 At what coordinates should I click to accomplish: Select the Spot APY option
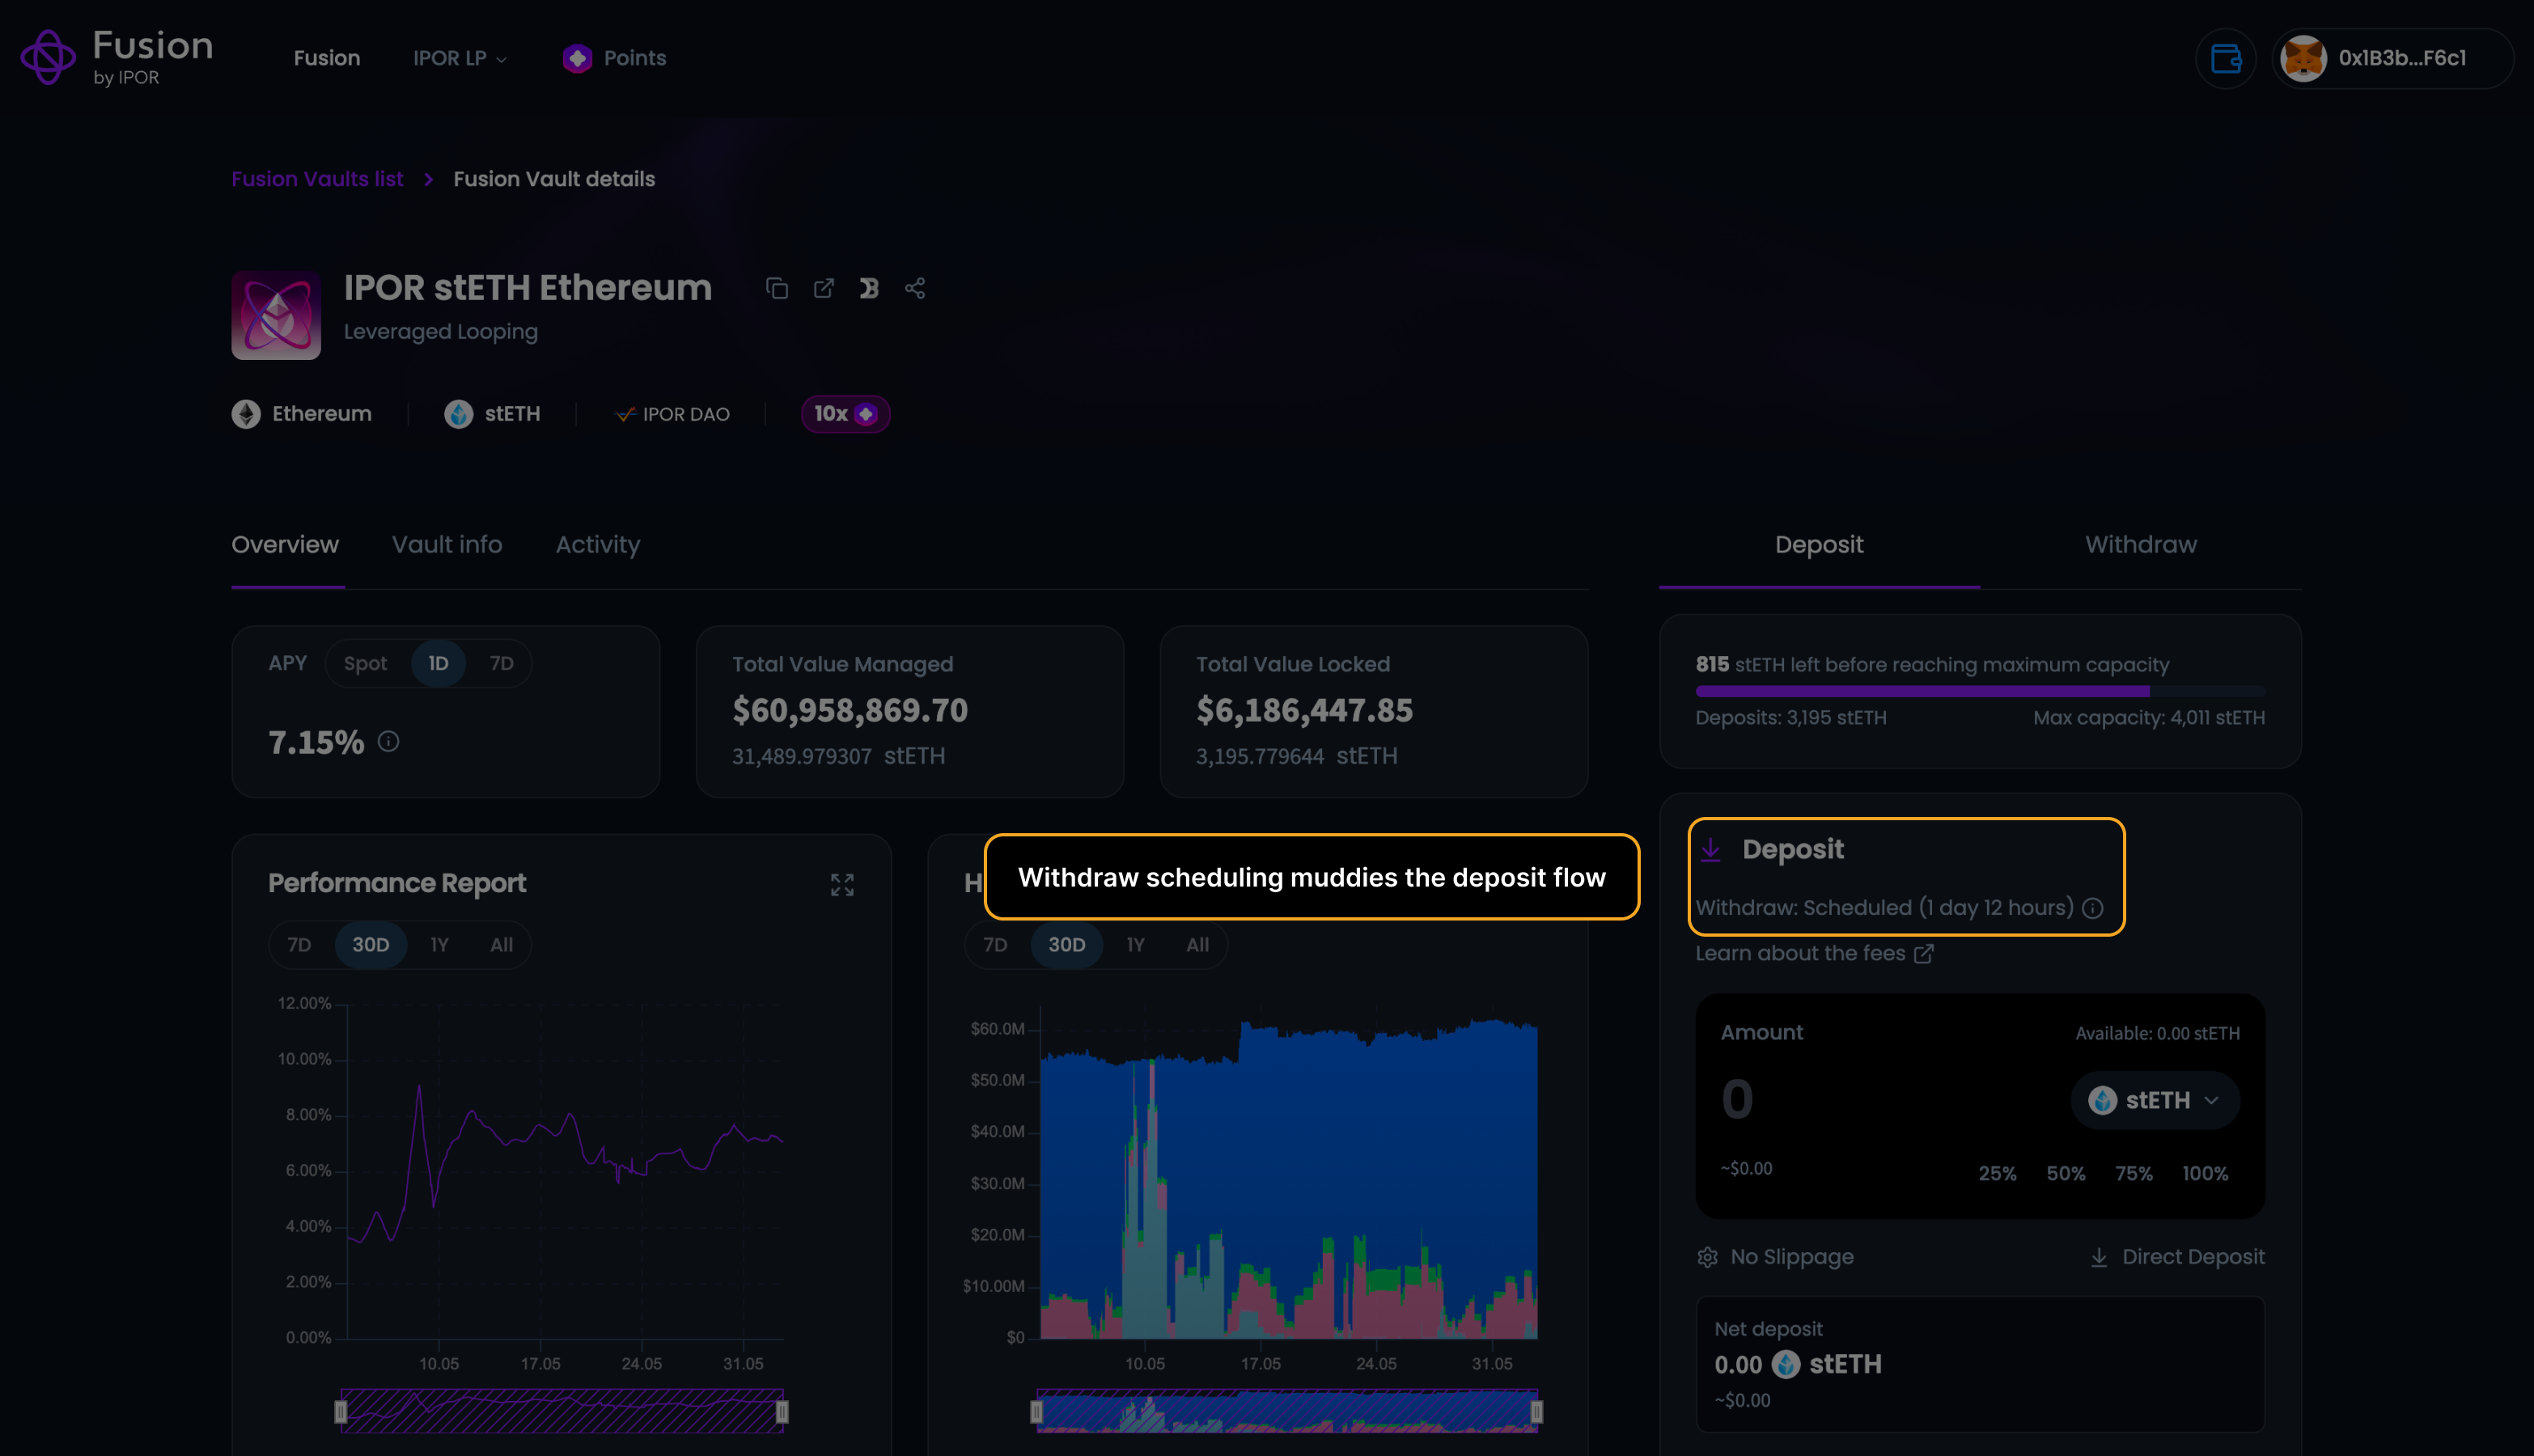click(x=365, y=663)
